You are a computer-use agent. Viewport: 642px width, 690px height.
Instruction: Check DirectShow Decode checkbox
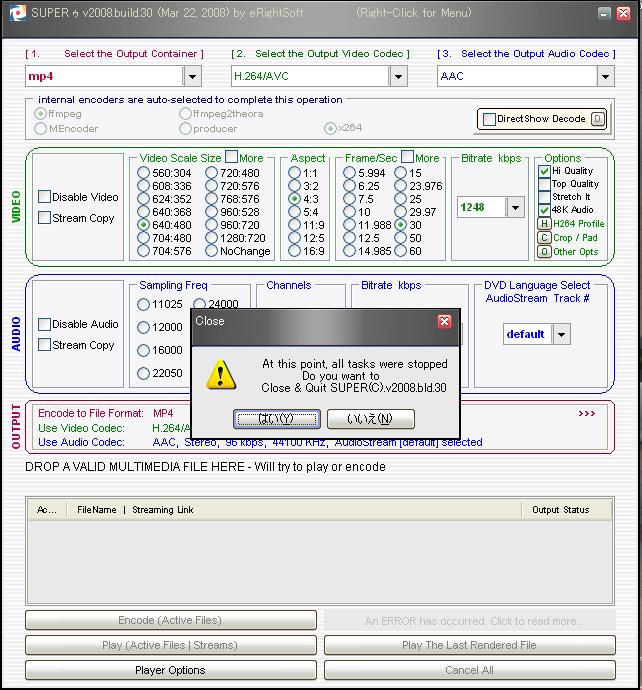(x=489, y=119)
